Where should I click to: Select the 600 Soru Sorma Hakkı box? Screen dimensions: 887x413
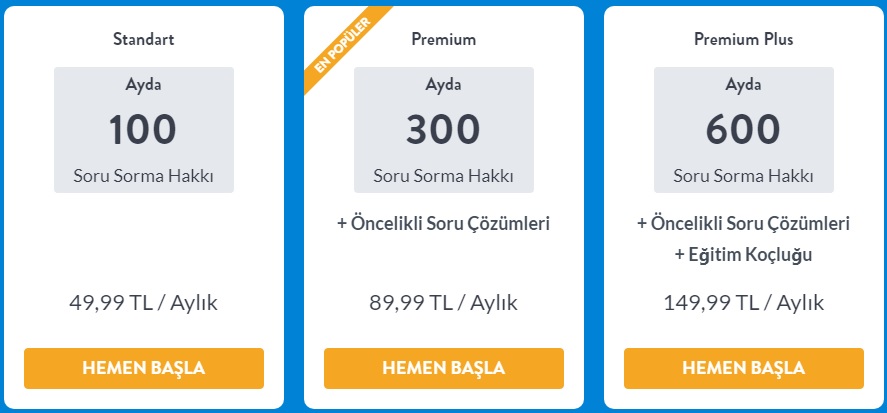click(743, 130)
